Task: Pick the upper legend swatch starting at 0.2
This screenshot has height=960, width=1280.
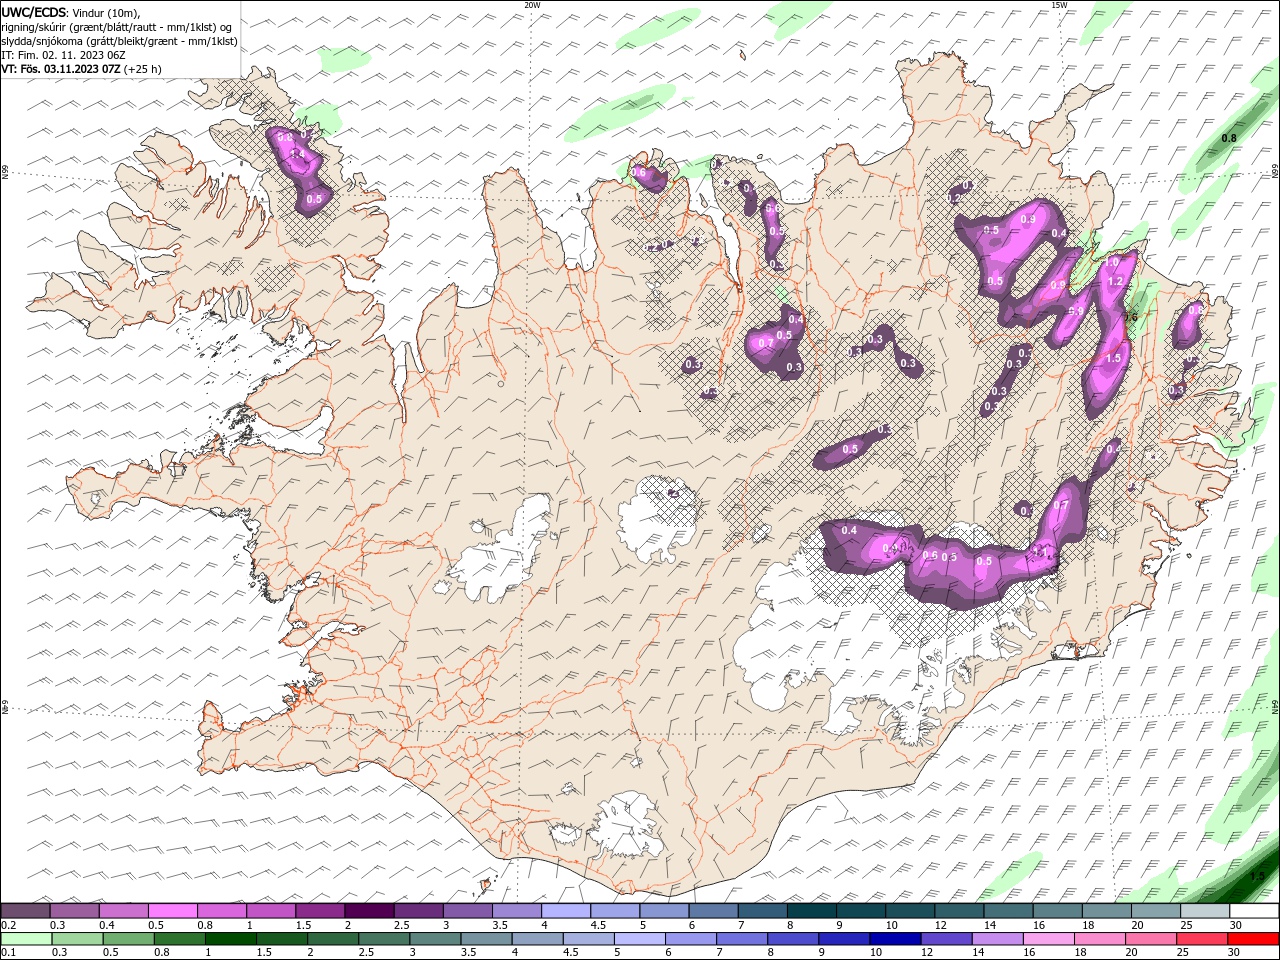Action: [25, 911]
